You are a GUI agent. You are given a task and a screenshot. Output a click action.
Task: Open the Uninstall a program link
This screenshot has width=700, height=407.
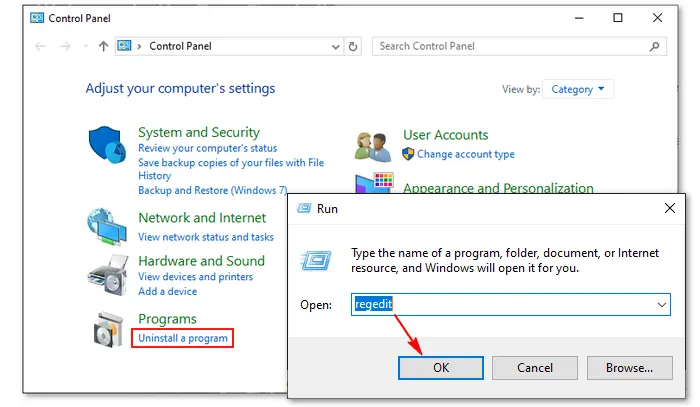point(183,338)
